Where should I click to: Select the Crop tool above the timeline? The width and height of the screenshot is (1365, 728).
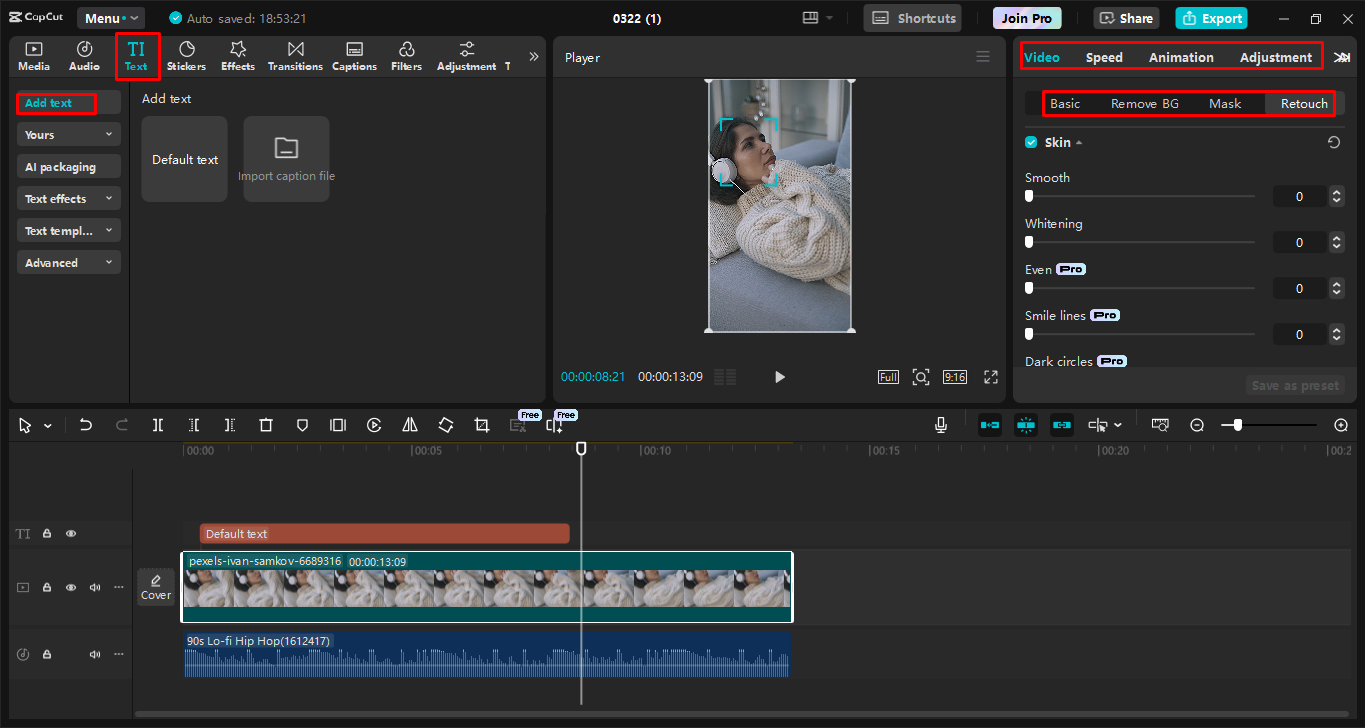pyautogui.click(x=481, y=425)
